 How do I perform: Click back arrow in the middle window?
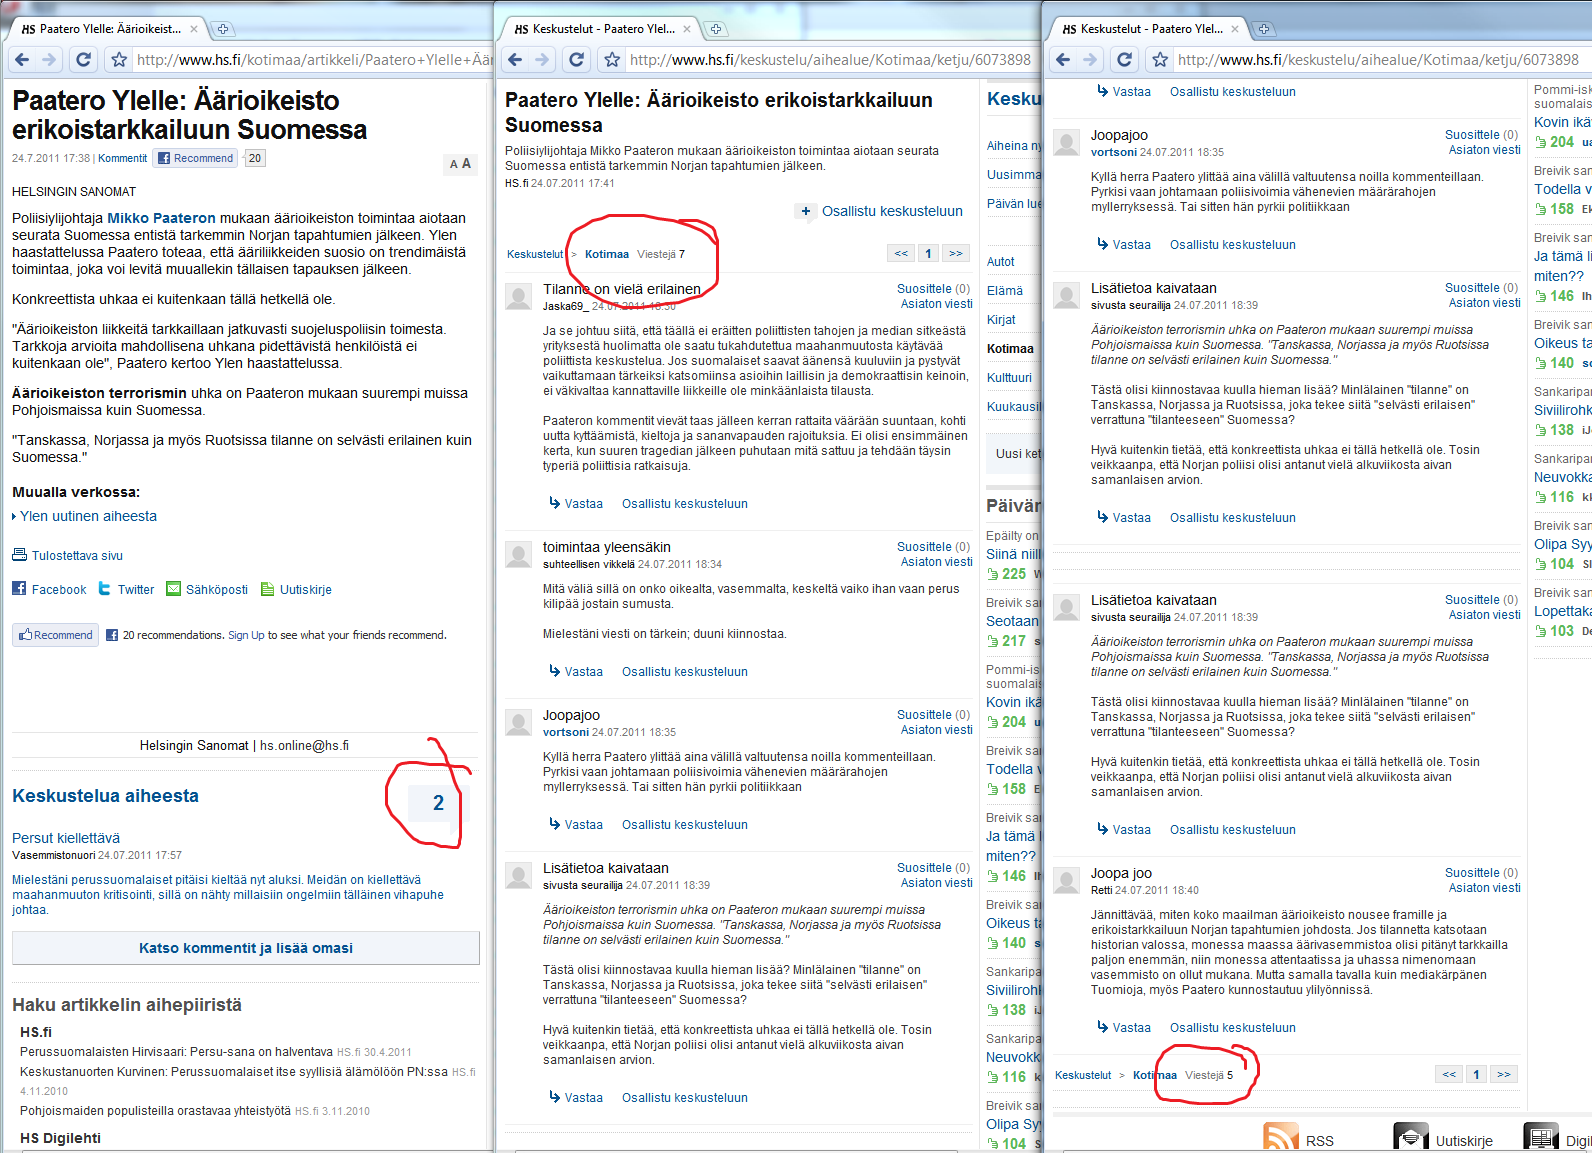[514, 60]
